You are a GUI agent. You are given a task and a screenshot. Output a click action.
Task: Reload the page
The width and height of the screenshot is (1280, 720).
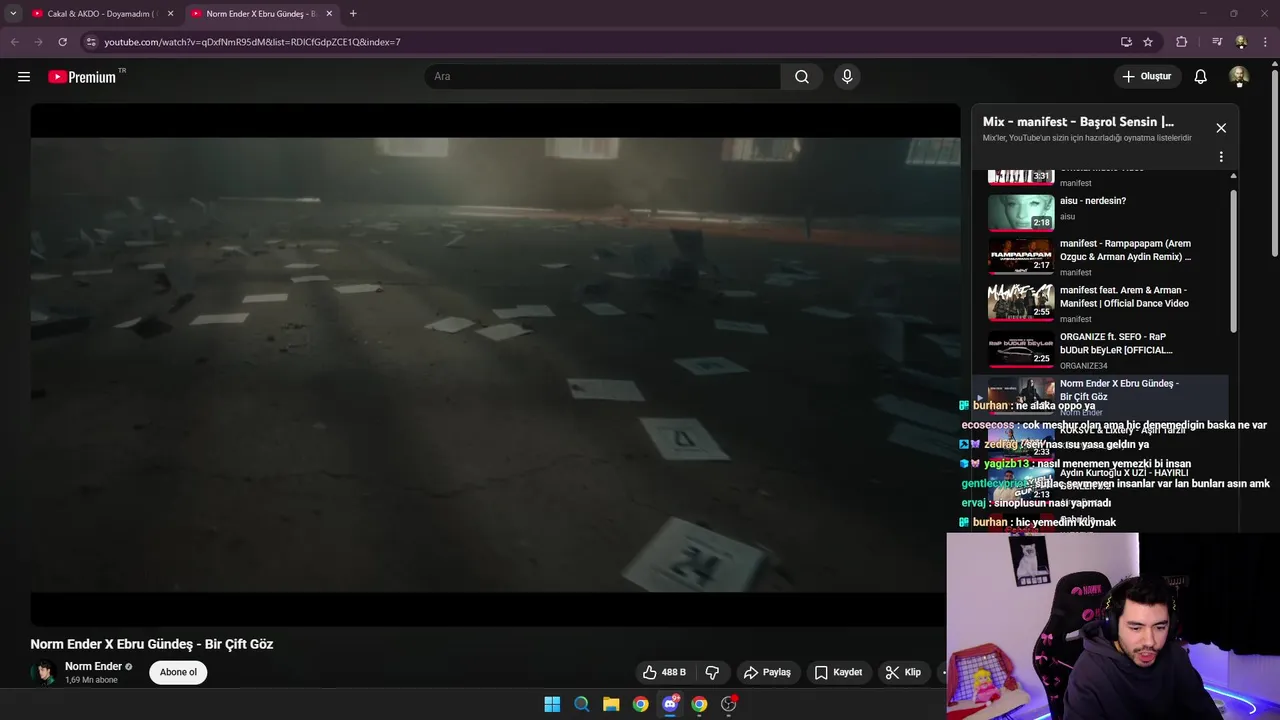[62, 42]
